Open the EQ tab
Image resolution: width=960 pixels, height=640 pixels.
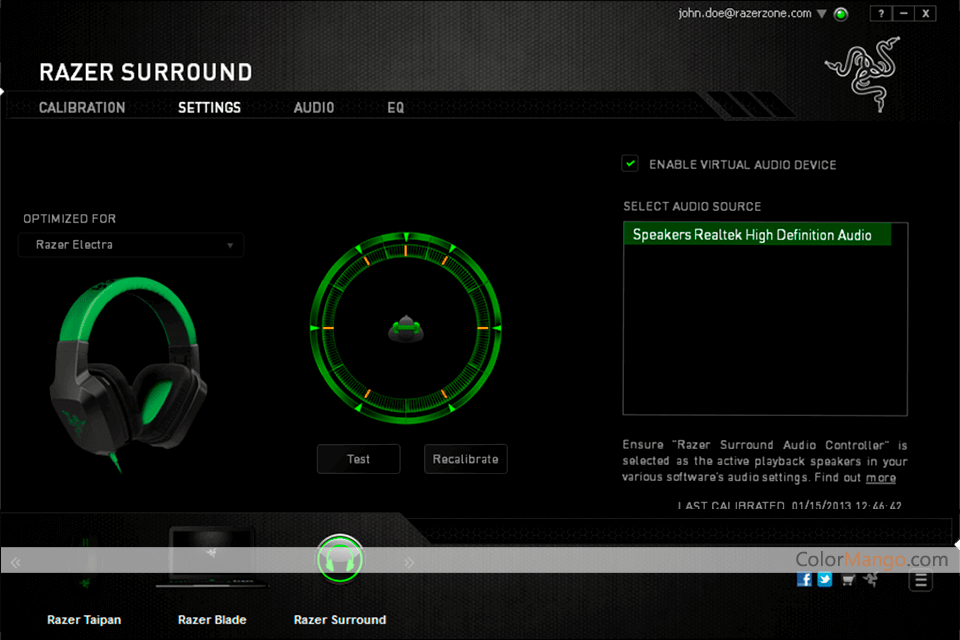(x=396, y=108)
